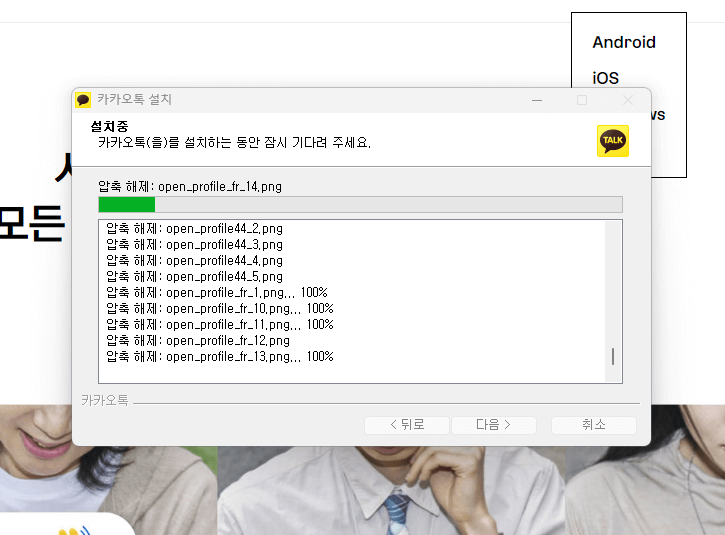Click the yellow TALK logo in installer header
Viewport: 725px width, 535px height.
point(613,141)
